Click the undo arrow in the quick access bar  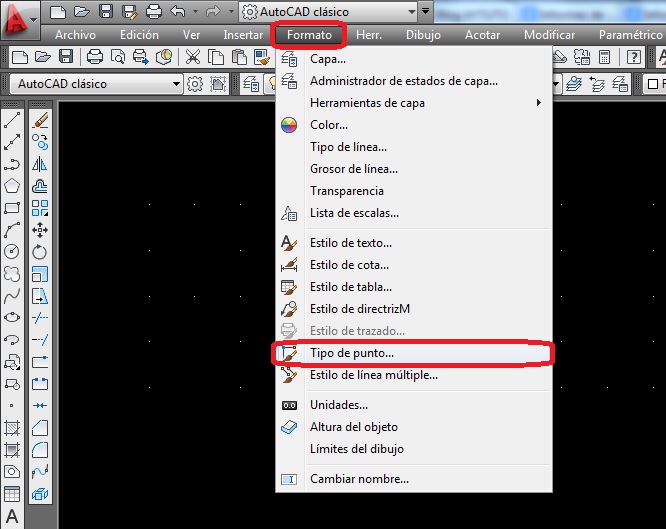pyautogui.click(x=177, y=11)
